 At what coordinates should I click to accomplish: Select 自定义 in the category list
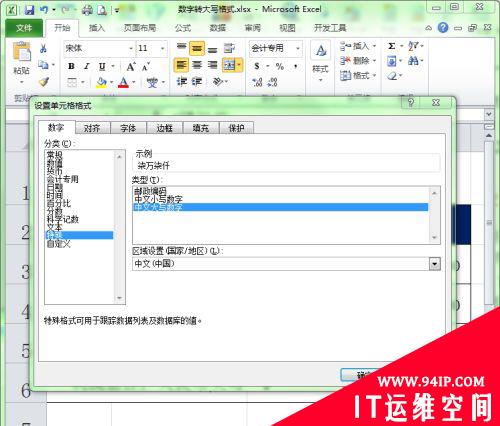tap(59, 244)
